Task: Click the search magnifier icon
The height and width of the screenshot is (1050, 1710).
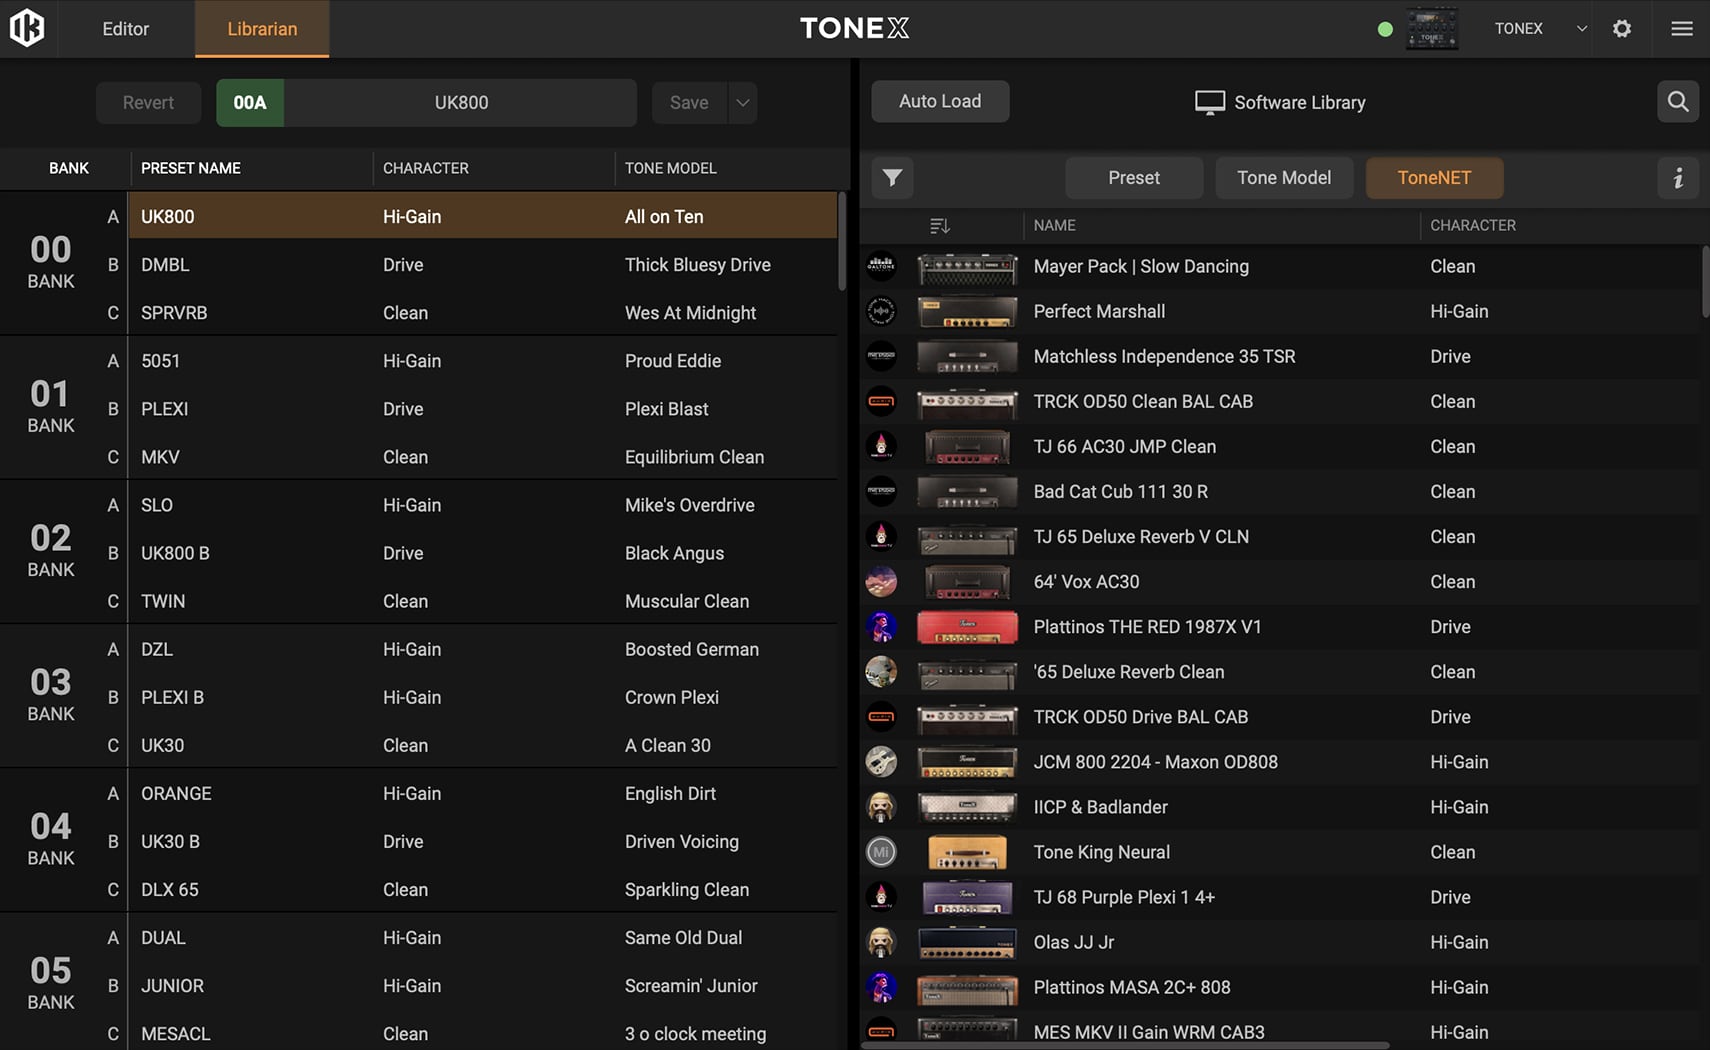Action: pos(1678,102)
